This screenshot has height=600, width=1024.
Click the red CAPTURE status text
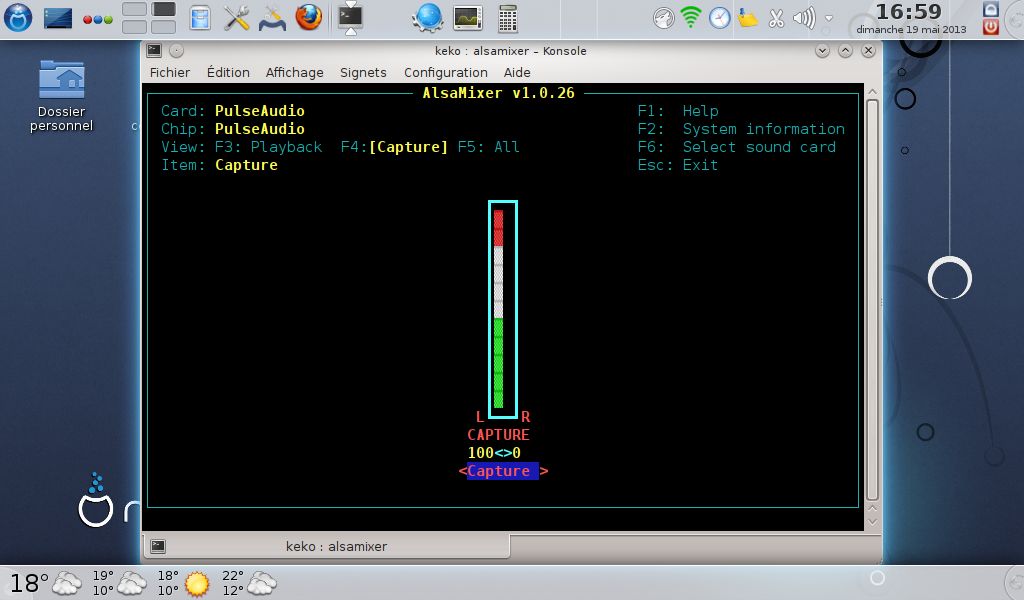coord(498,435)
